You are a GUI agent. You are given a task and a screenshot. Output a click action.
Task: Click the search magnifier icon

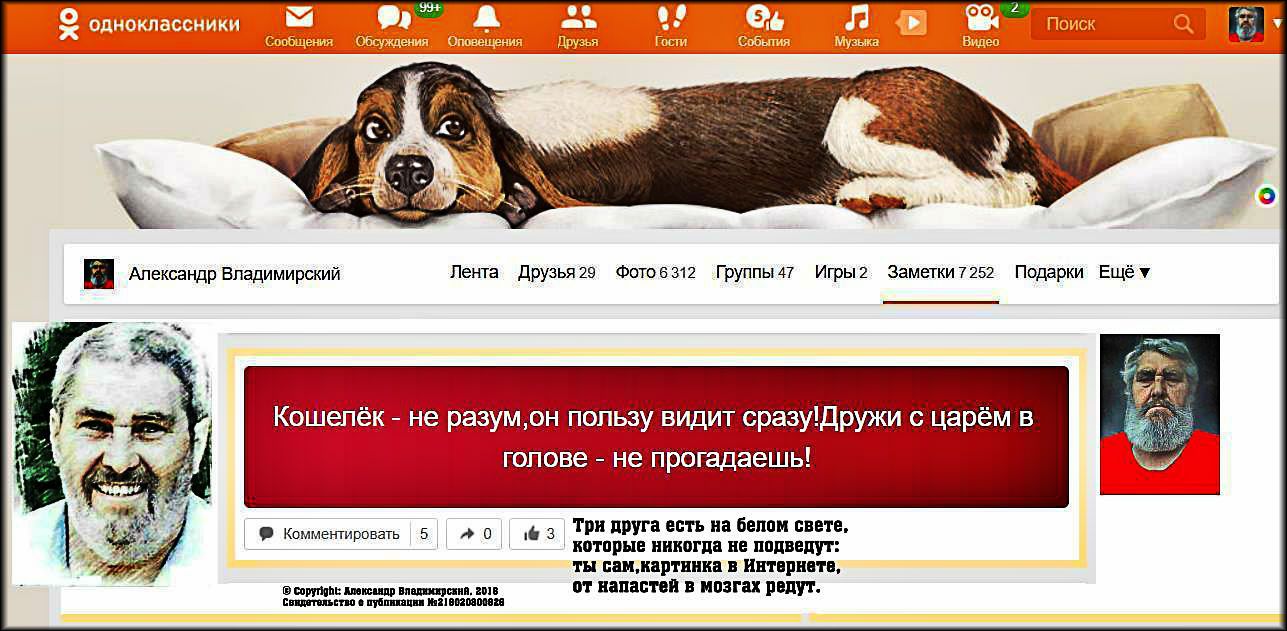(1183, 24)
